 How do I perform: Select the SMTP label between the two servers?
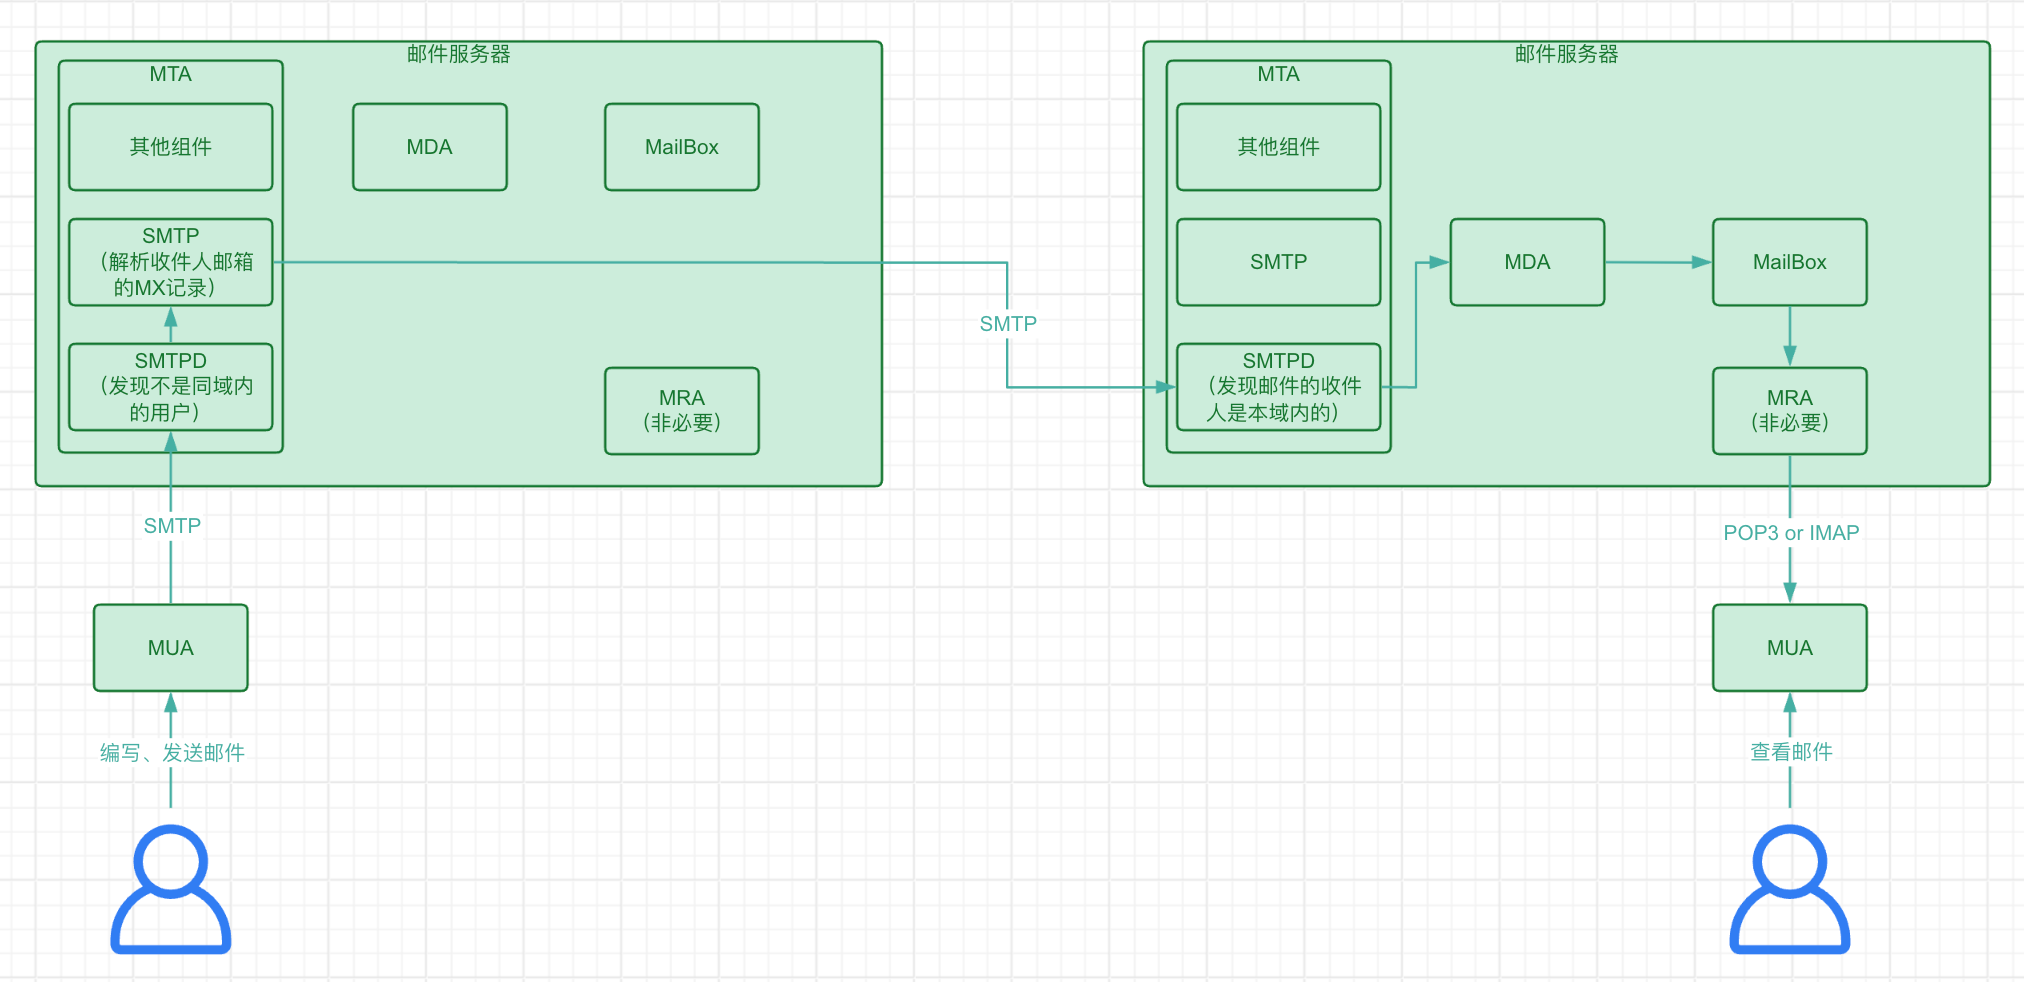point(1007,324)
